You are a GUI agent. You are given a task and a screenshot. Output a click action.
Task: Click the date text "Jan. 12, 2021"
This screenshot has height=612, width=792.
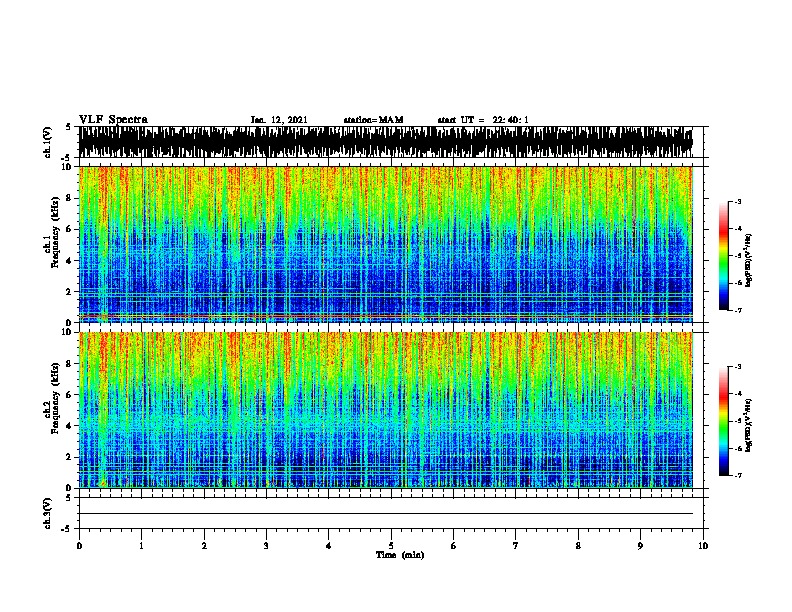click(x=279, y=120)
